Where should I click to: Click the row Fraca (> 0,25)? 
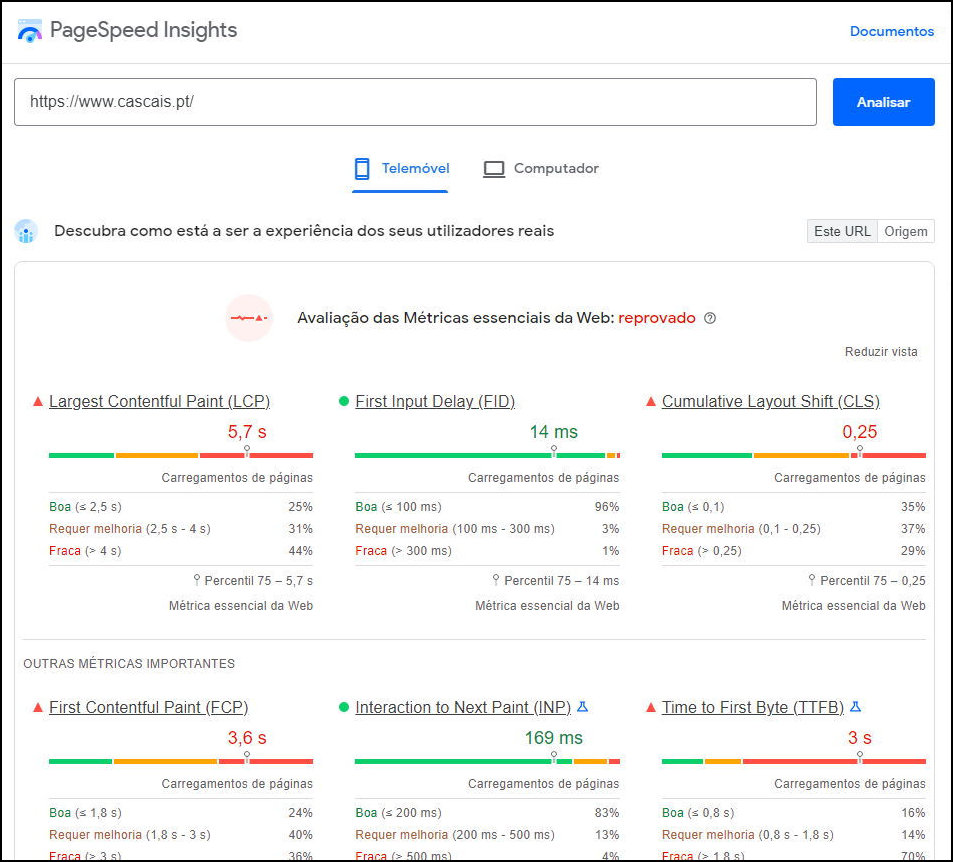(793, 550)
